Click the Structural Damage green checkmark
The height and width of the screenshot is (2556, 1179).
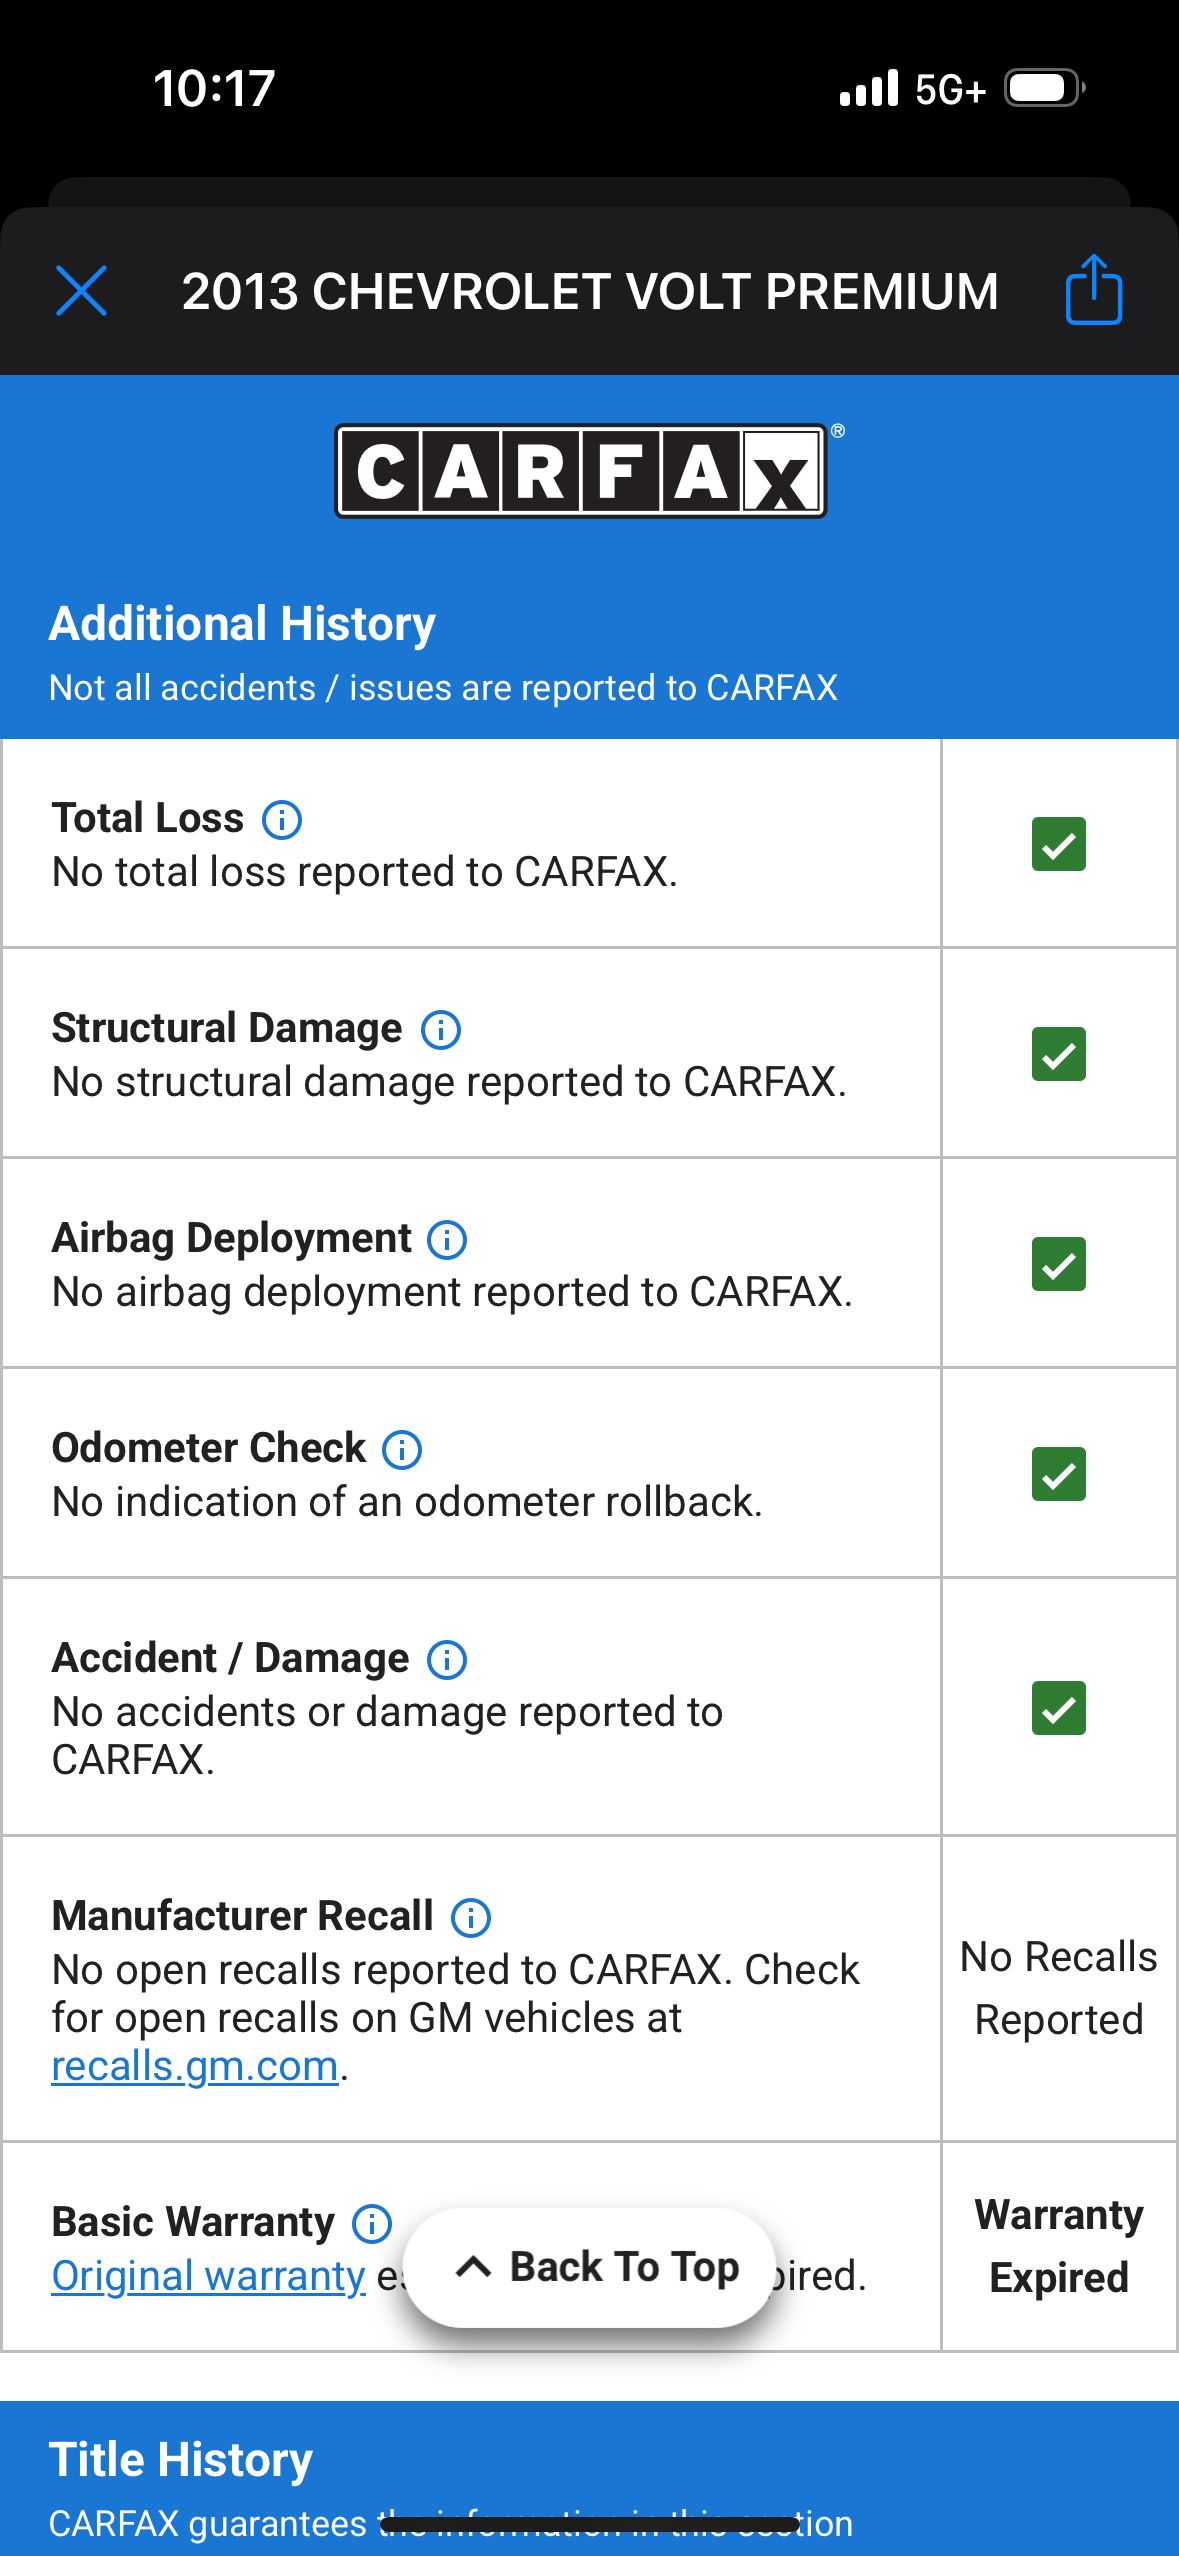(1058, 1054)
